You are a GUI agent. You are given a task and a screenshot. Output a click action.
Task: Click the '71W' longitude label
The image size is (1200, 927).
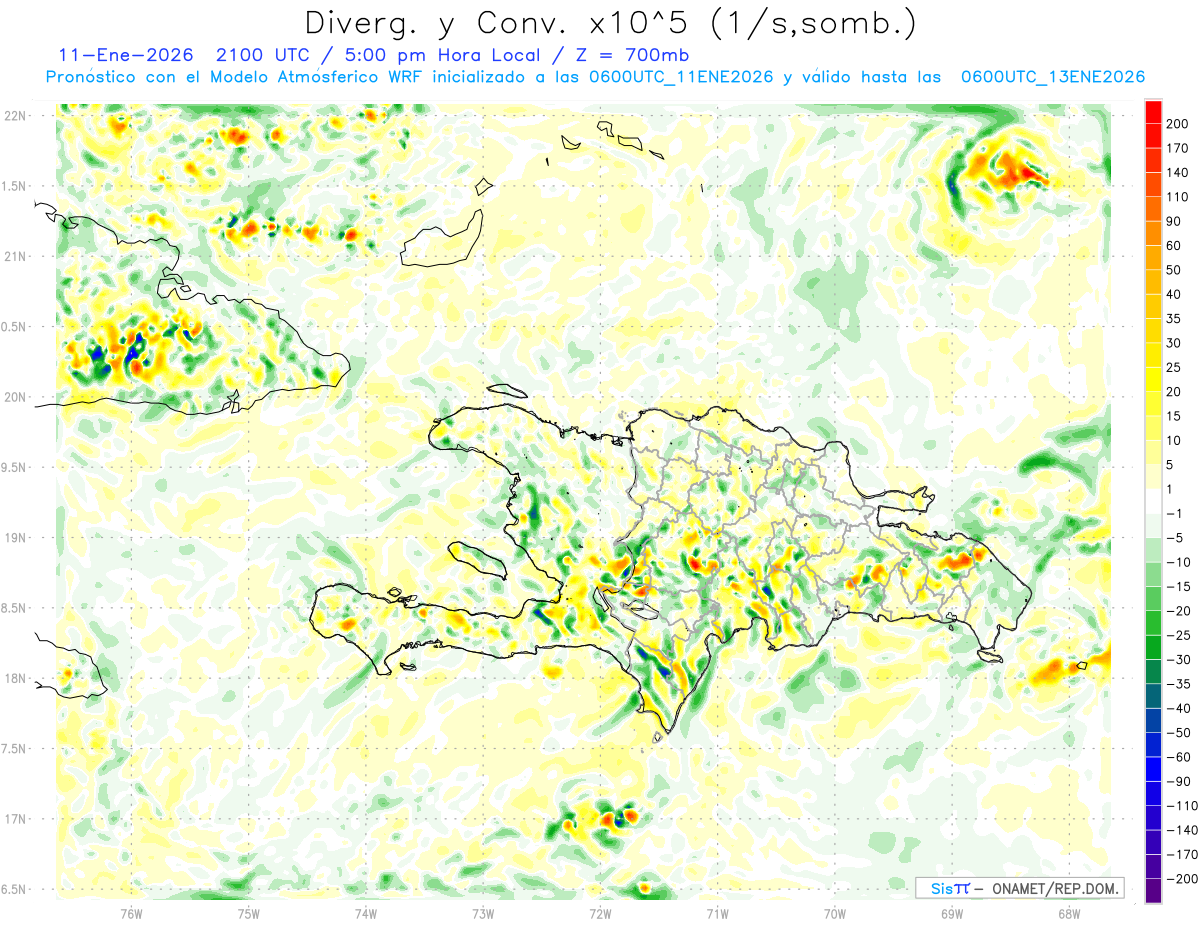point(717,912)
